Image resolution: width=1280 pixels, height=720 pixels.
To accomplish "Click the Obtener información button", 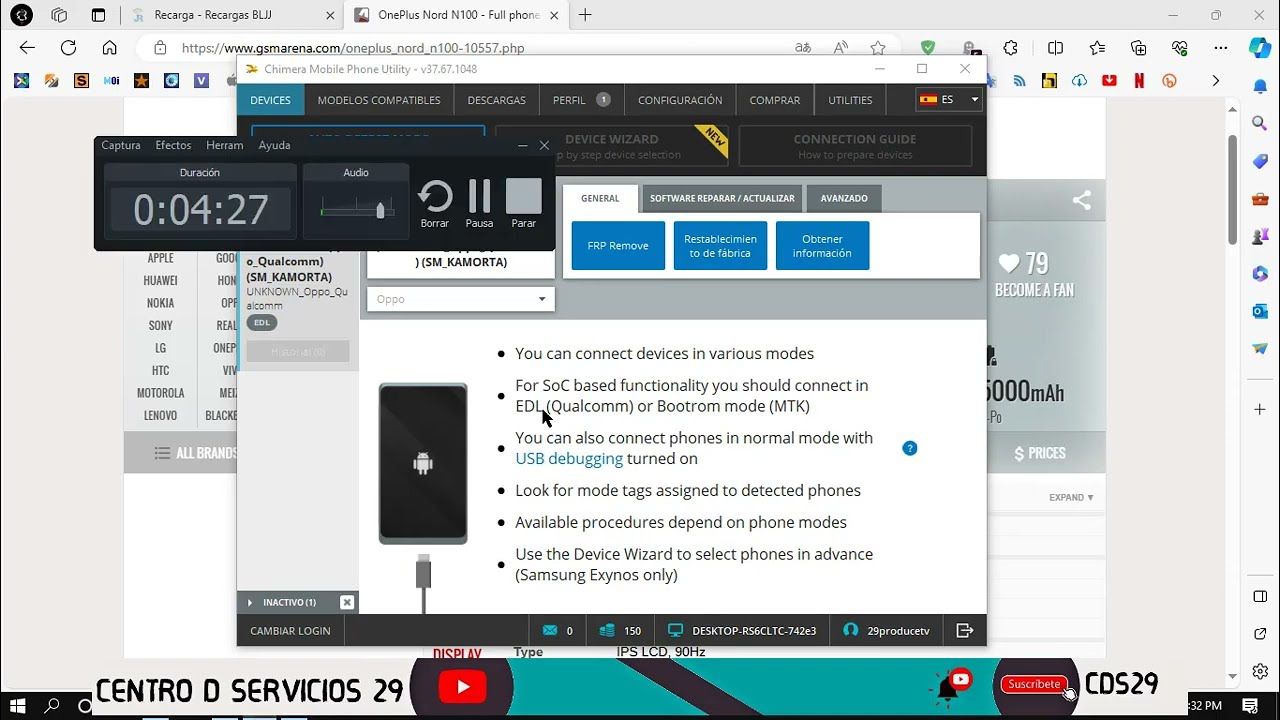I will click(822, 246).
